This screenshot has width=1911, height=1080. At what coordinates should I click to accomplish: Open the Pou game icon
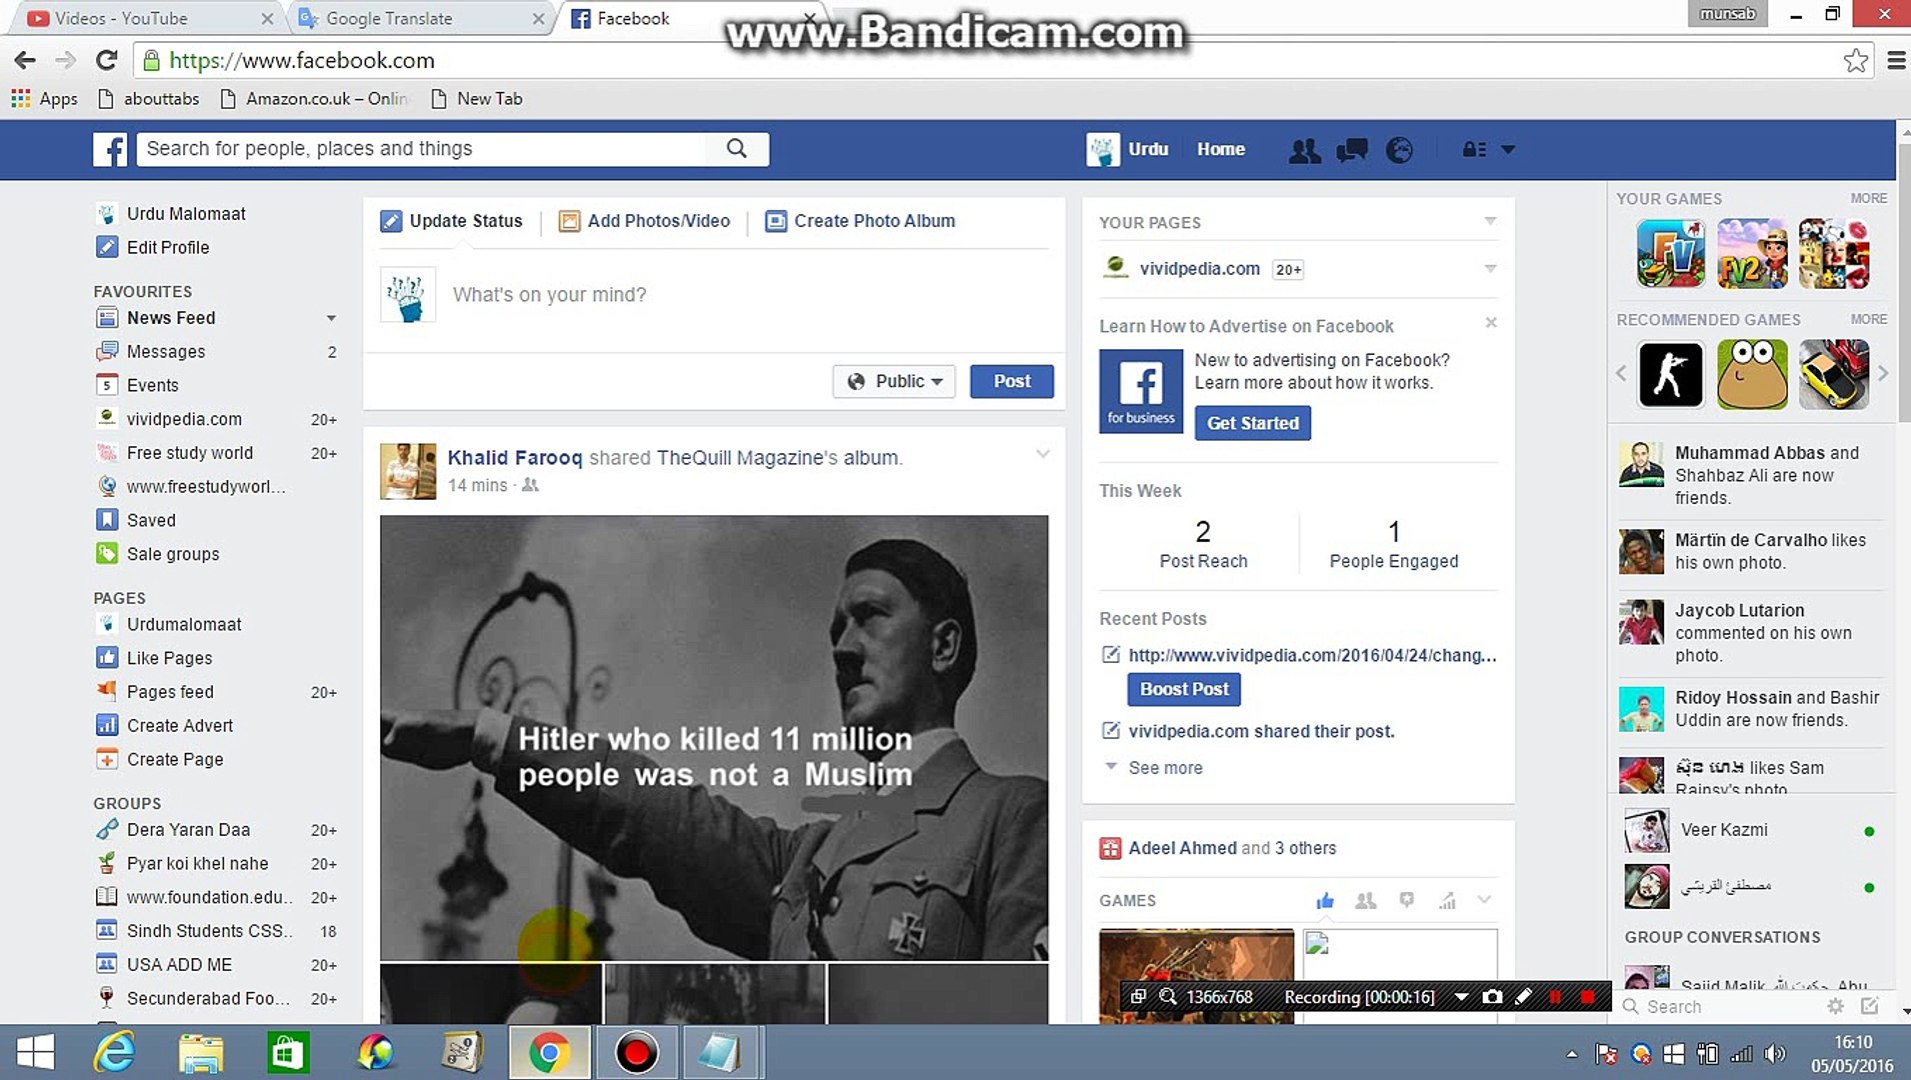coord(1752,374)
